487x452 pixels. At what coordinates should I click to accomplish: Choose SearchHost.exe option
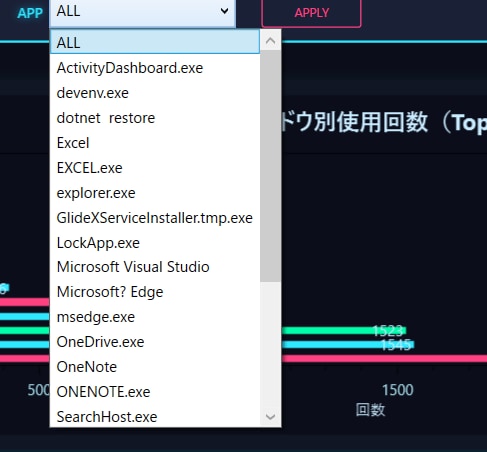tap(155, 416)
